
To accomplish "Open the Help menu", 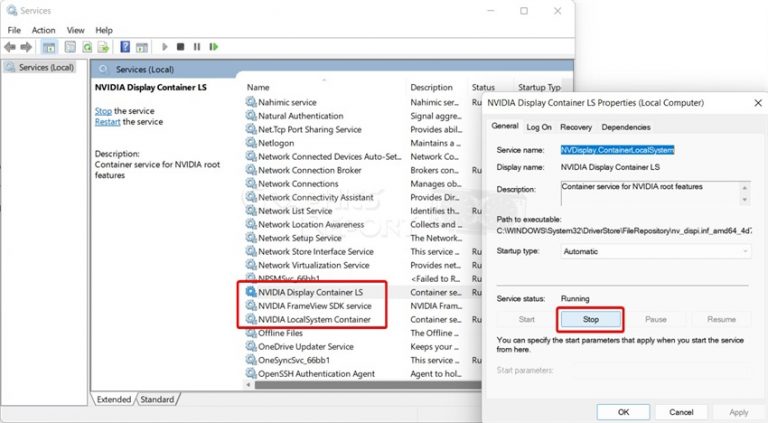I will click(104, 30).
